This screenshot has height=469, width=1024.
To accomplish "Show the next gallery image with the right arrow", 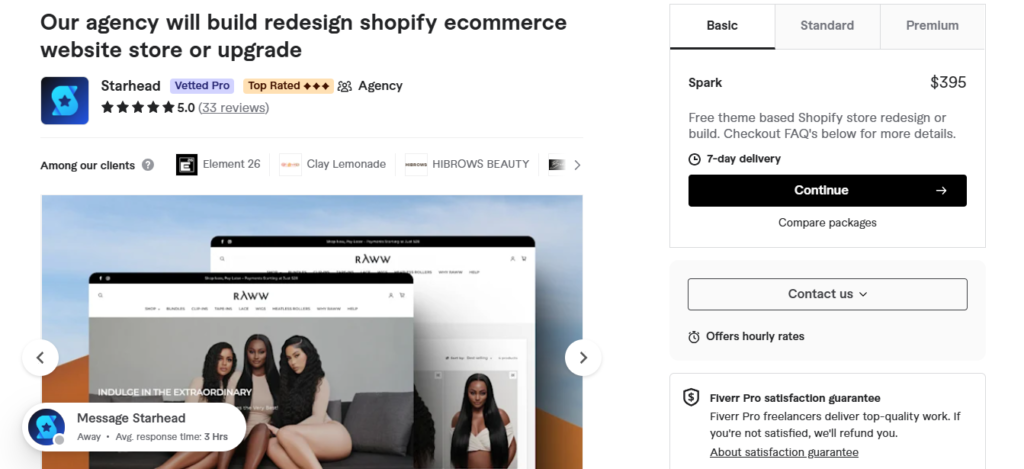I will point(583,358).
